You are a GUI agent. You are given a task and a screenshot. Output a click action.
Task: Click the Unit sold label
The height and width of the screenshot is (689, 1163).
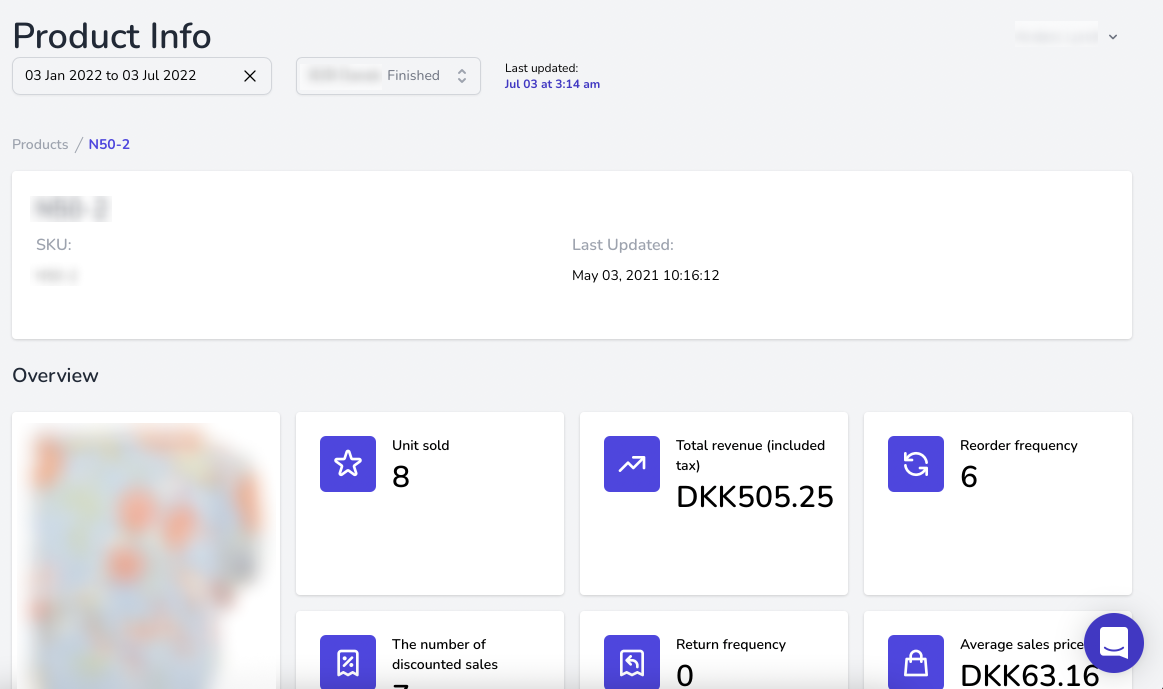tap(421, 446)
